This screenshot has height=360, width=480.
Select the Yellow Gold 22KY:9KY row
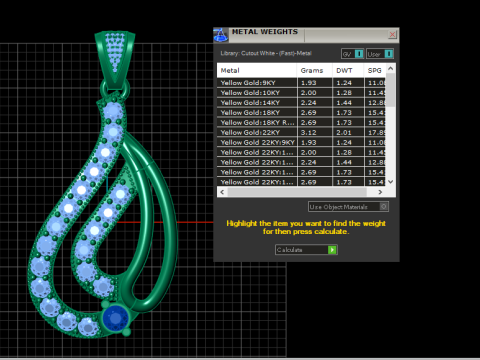pyautogui.click(x=301, y=142)
